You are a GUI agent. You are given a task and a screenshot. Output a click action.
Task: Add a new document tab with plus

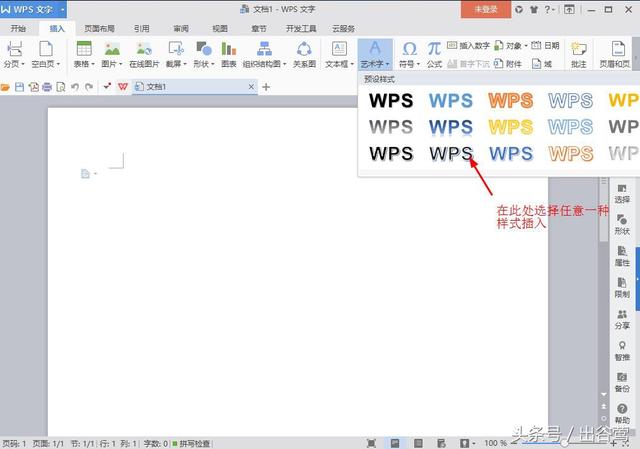266,87
